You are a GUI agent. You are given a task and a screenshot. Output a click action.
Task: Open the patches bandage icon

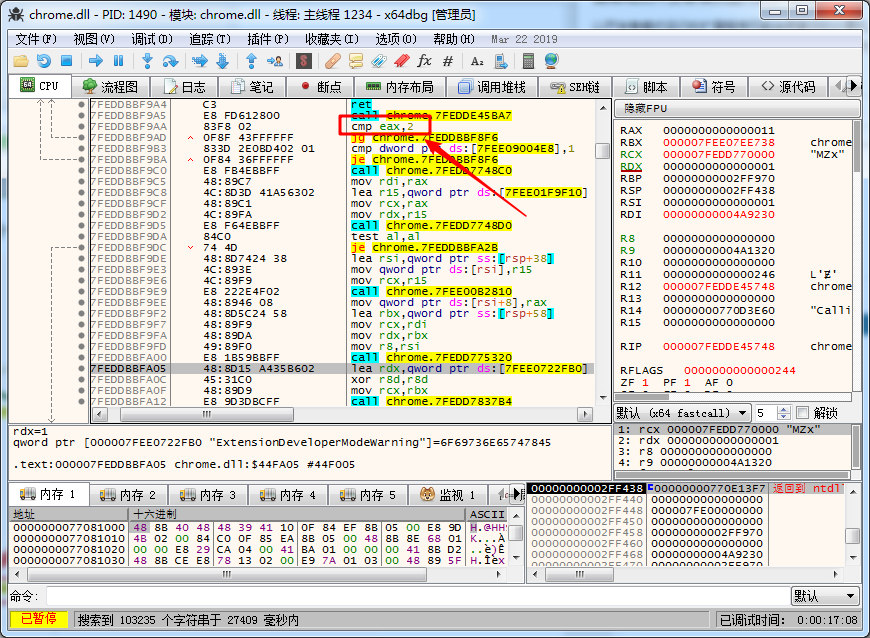tap(333, 61)
